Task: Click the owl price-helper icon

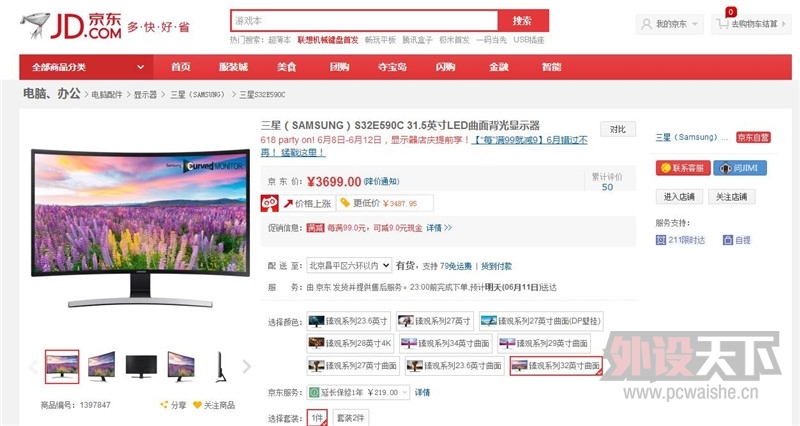Action: coord(269,204)
